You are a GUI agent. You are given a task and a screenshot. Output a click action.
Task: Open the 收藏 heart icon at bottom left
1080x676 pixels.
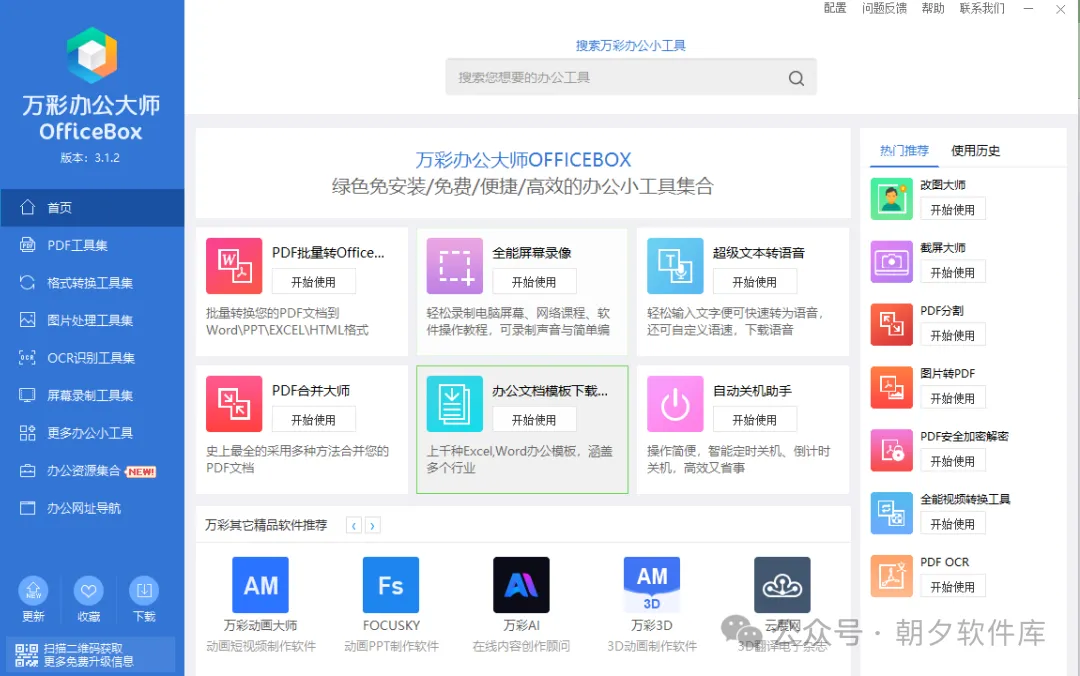pos(88,591)
